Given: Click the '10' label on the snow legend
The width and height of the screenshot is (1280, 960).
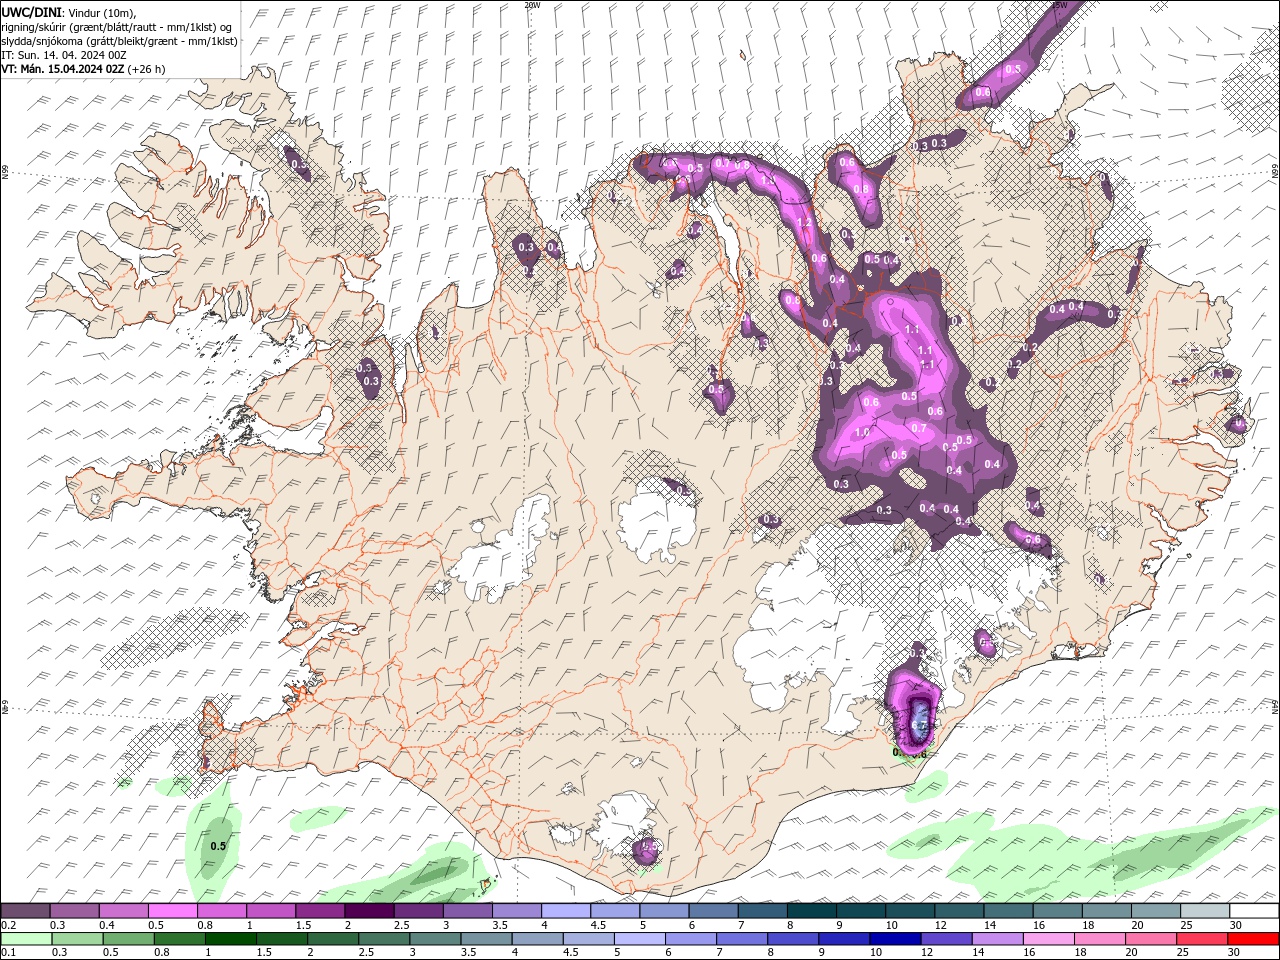Looking at the screenshot, I should pyautogui.click(x=891, y=925).
